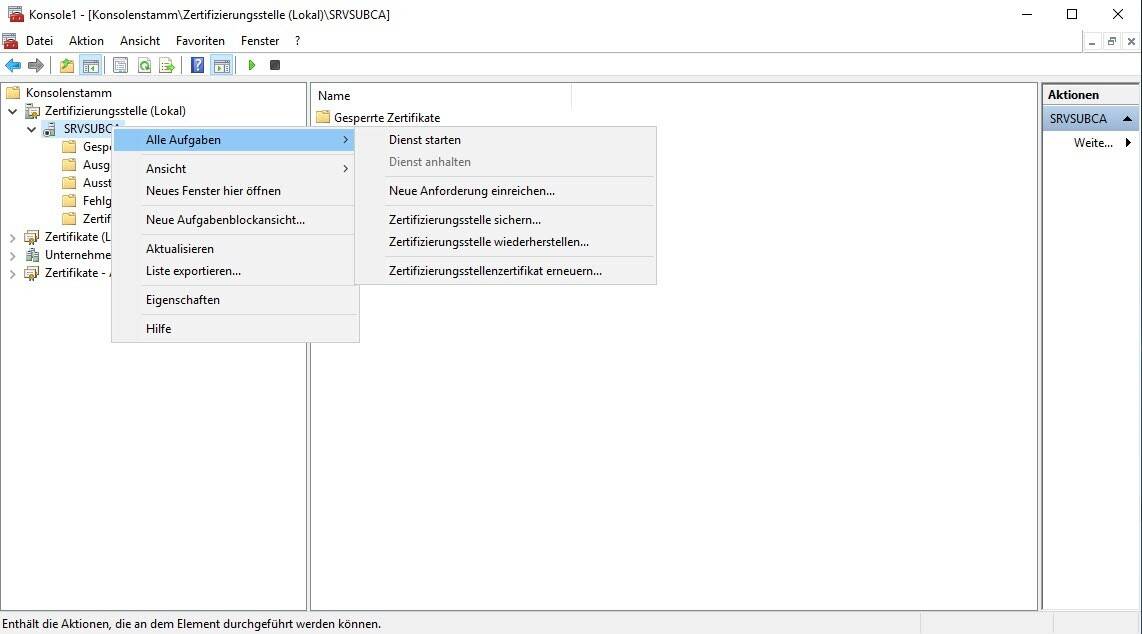Click Weitere actions in Aktionen pane

(x=1093, y=143)
